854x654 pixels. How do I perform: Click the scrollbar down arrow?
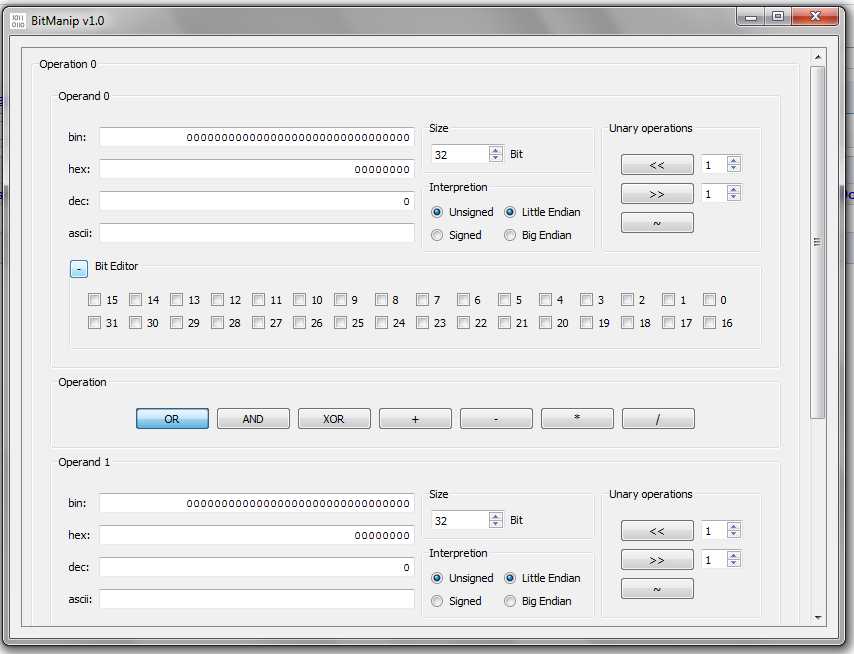(818, 618)
